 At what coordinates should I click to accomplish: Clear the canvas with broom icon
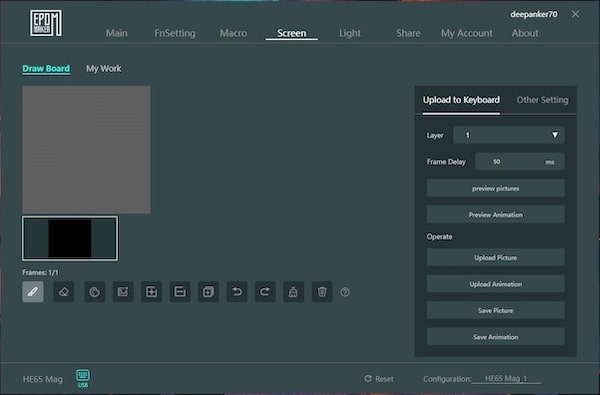293,292
